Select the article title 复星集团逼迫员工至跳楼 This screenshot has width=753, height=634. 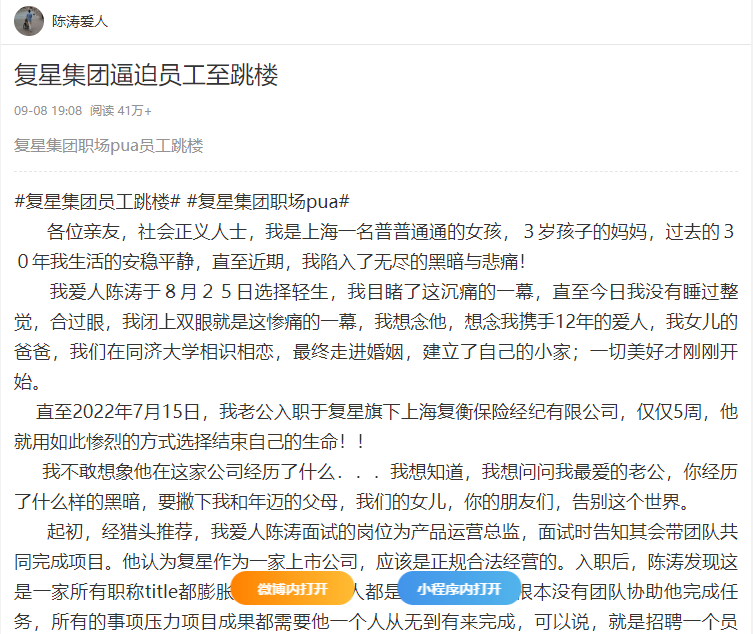click(x=146, y=75)
